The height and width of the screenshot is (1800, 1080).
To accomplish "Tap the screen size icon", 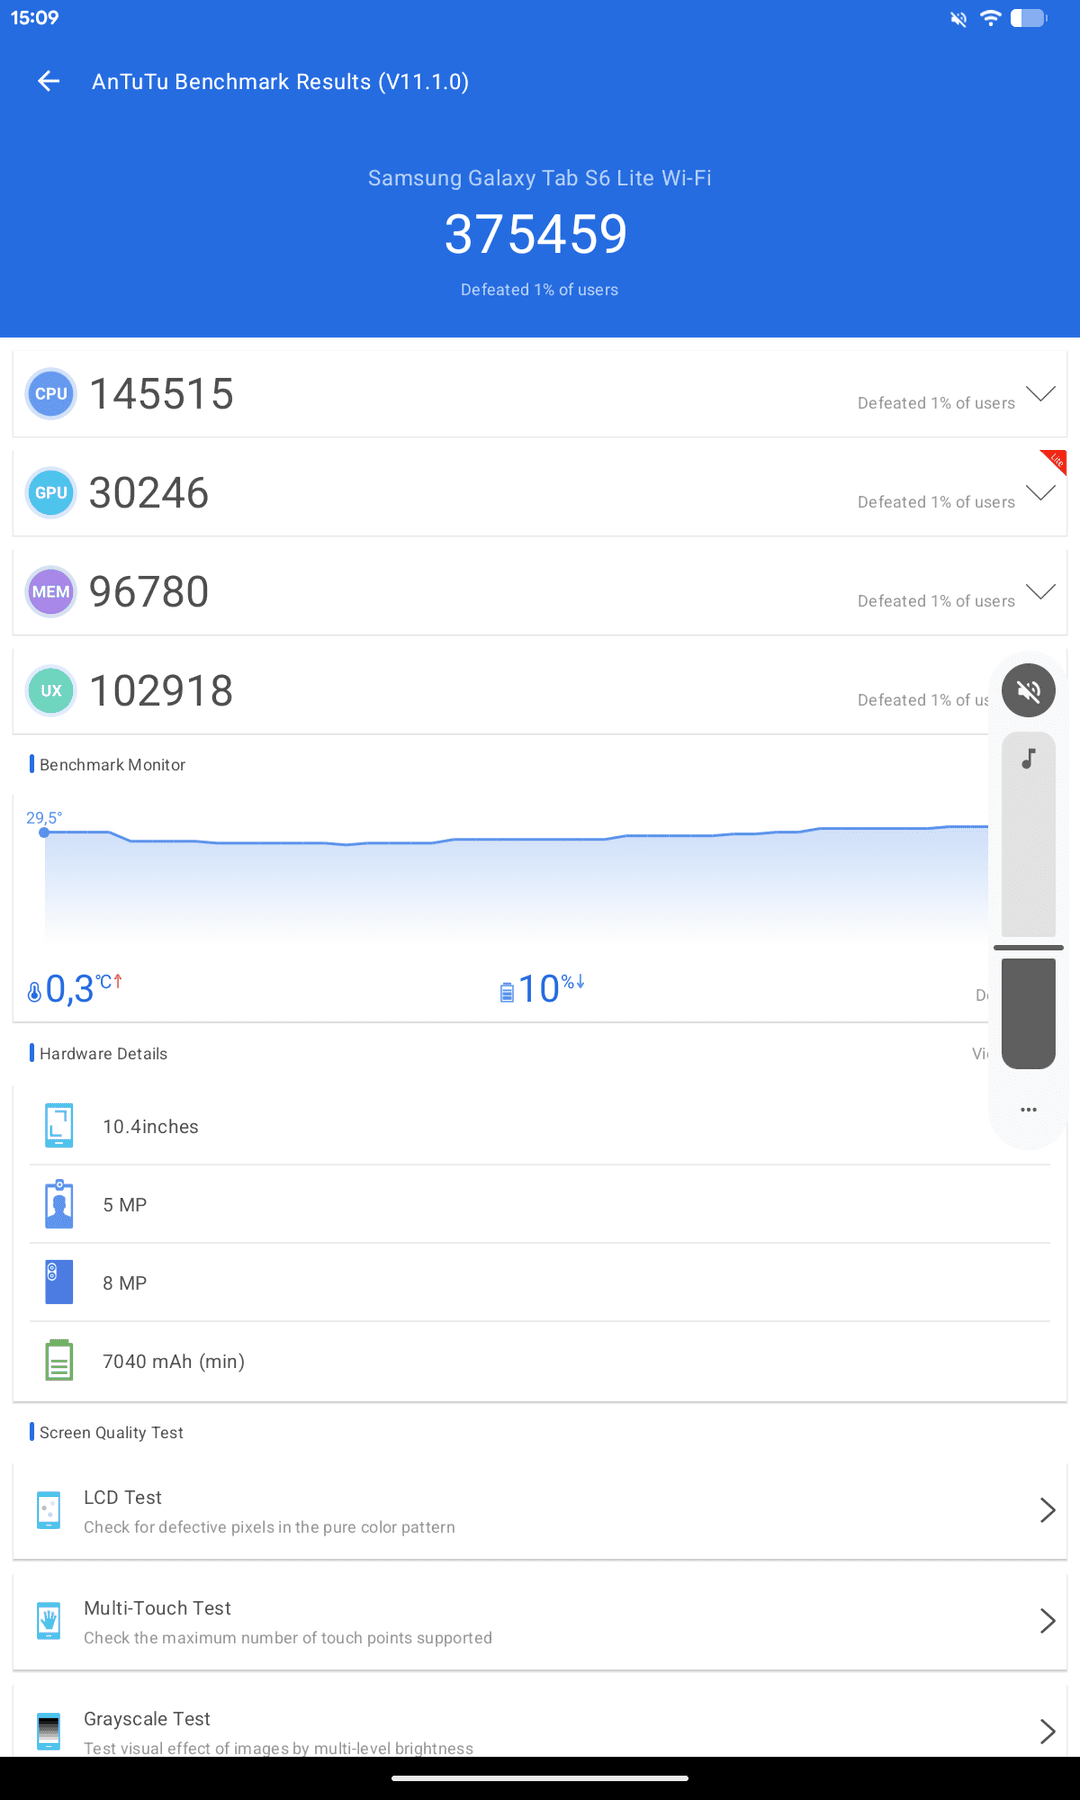I will click(x=59, y=1126).
